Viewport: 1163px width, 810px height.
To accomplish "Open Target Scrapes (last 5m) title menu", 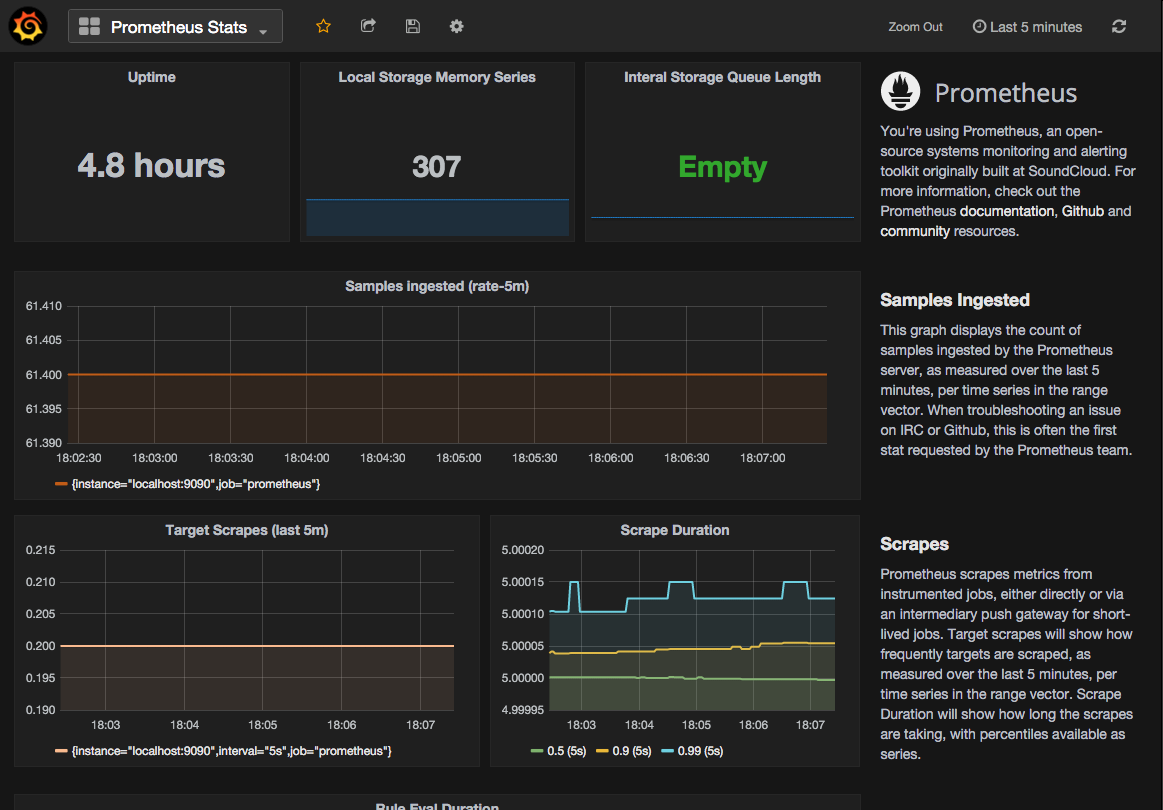I will click(x=246, y=530).
